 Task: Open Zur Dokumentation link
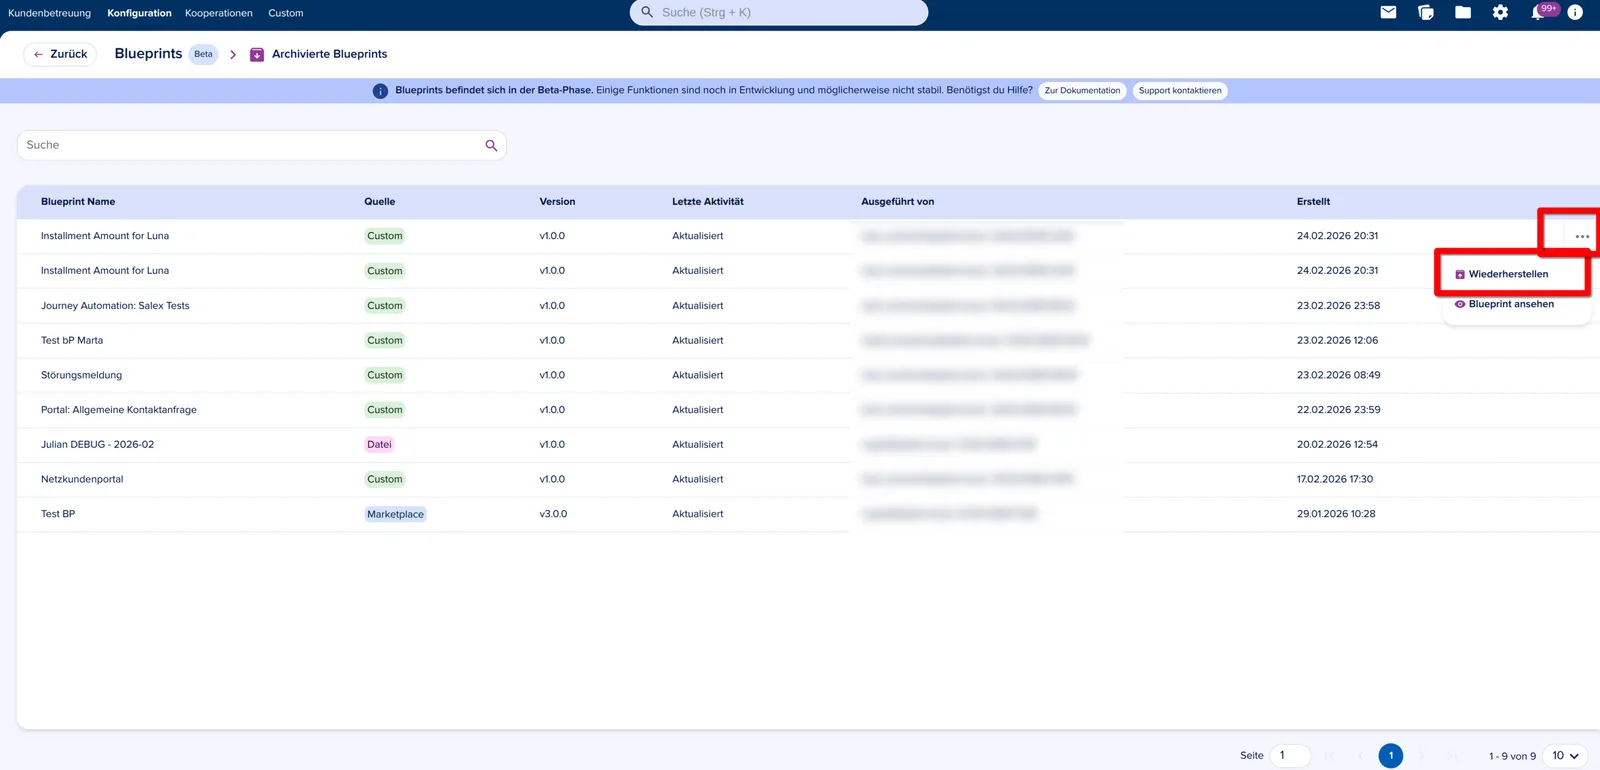[x=1082, y=91]
